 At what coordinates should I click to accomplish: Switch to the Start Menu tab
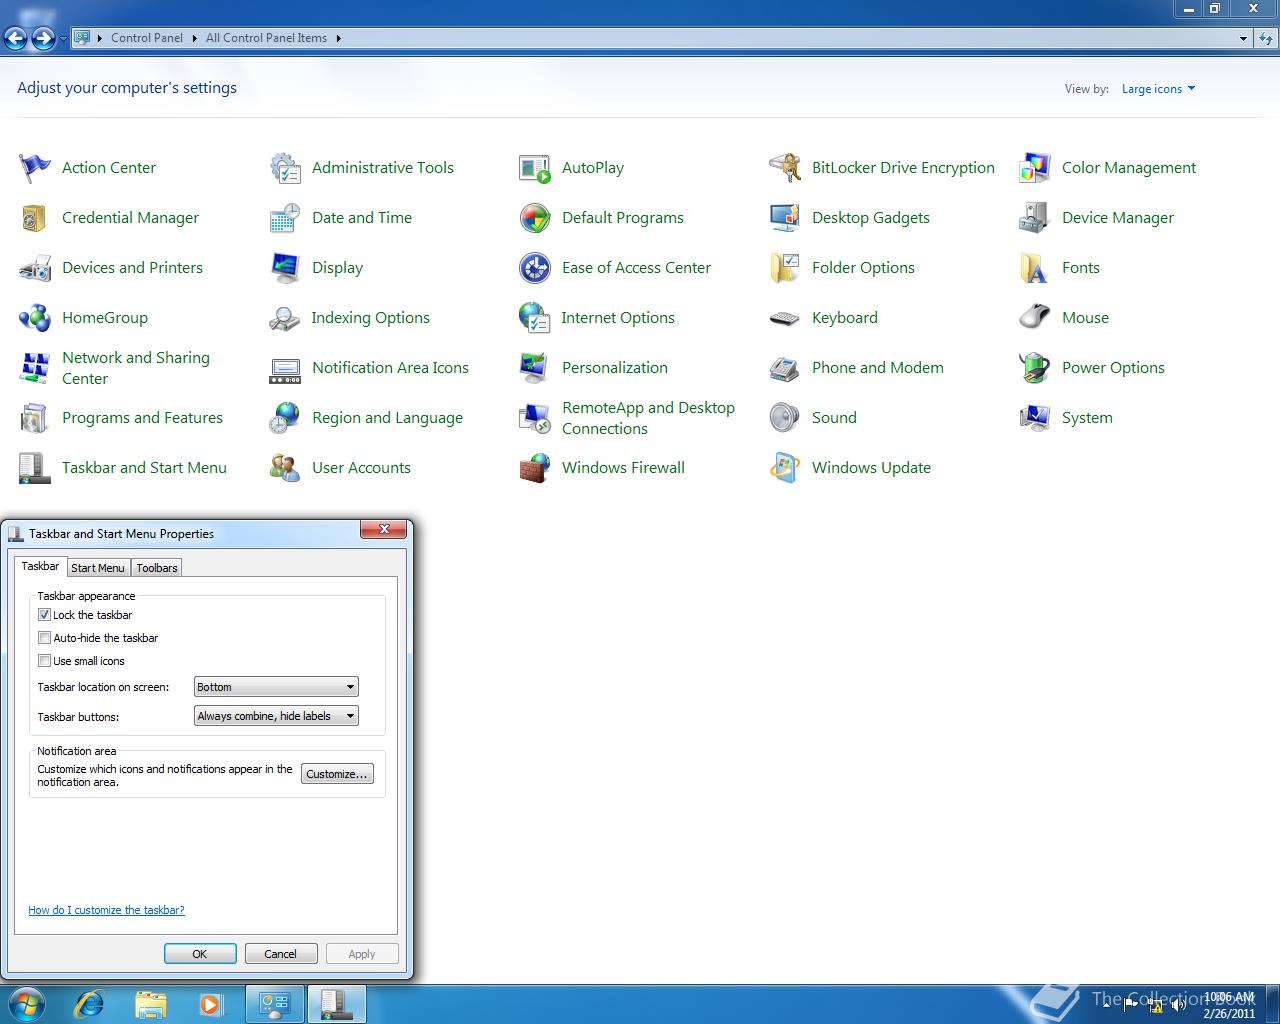[x=98, y=568]
